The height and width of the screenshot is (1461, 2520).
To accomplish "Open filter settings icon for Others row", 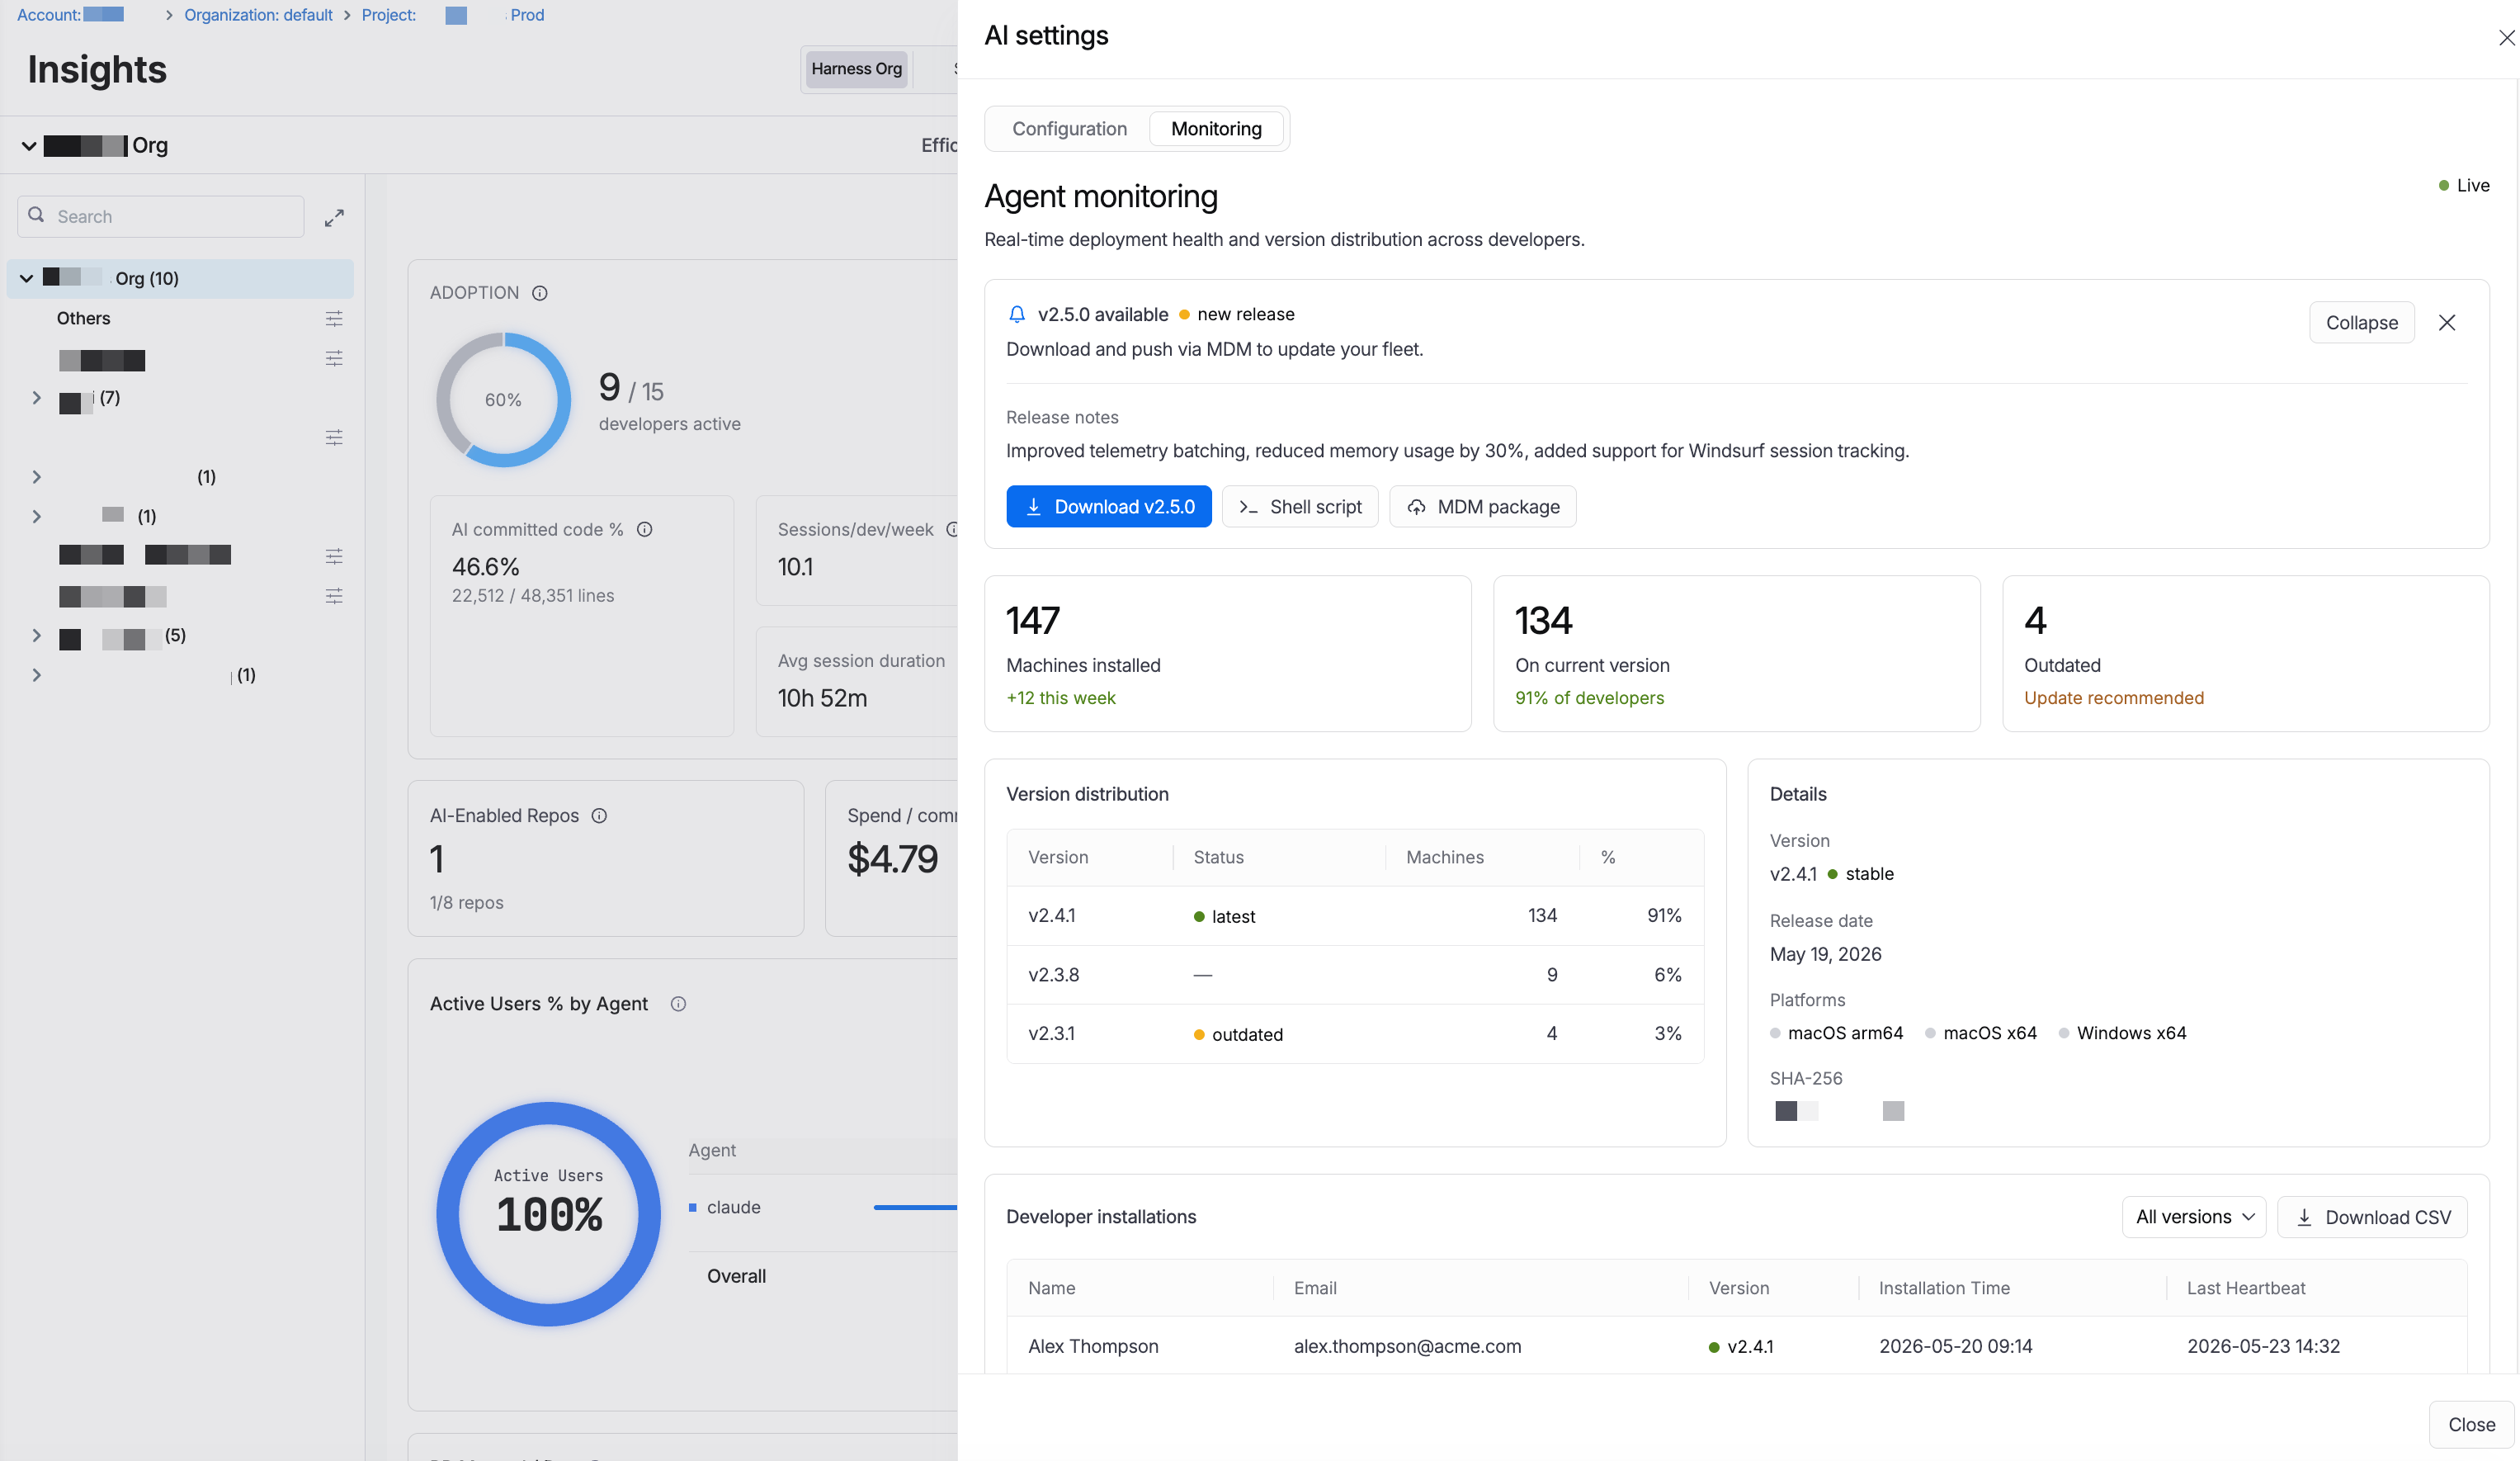I will (334, 318).
